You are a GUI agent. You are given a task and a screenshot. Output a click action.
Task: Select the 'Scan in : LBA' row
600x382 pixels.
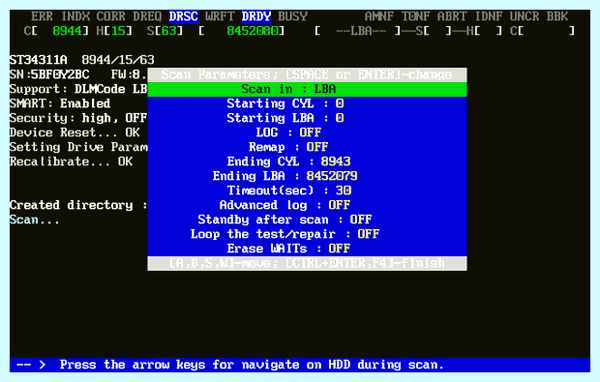click(307, 89)
